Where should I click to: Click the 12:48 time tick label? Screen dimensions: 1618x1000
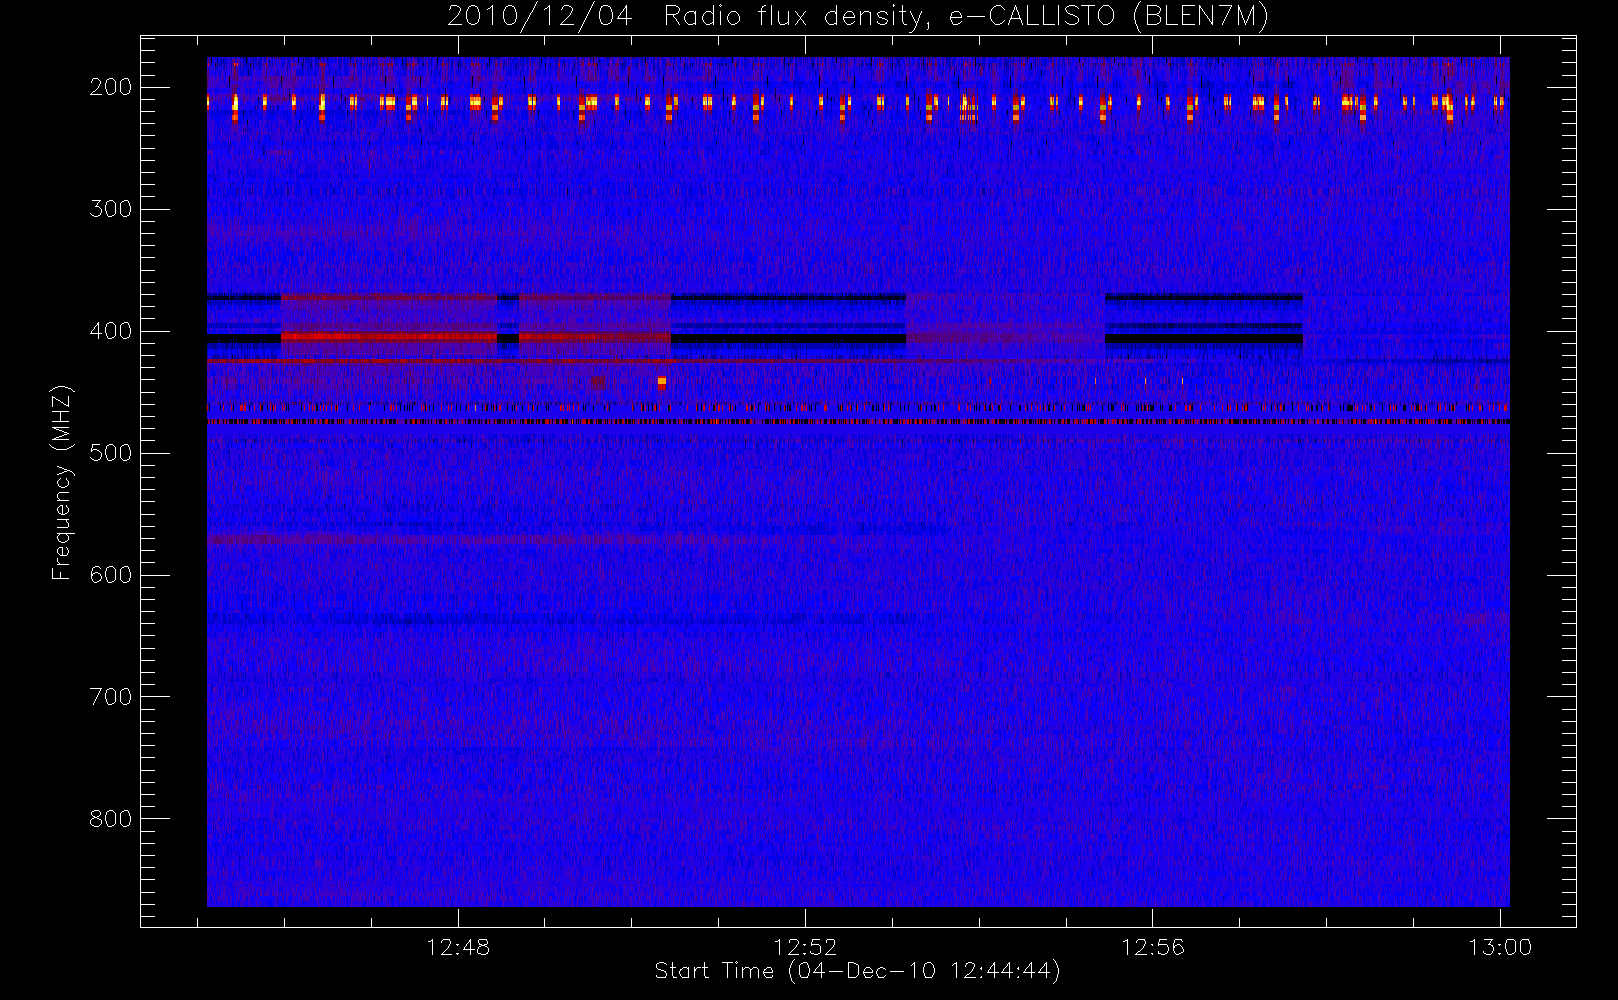tap(458, 947)
